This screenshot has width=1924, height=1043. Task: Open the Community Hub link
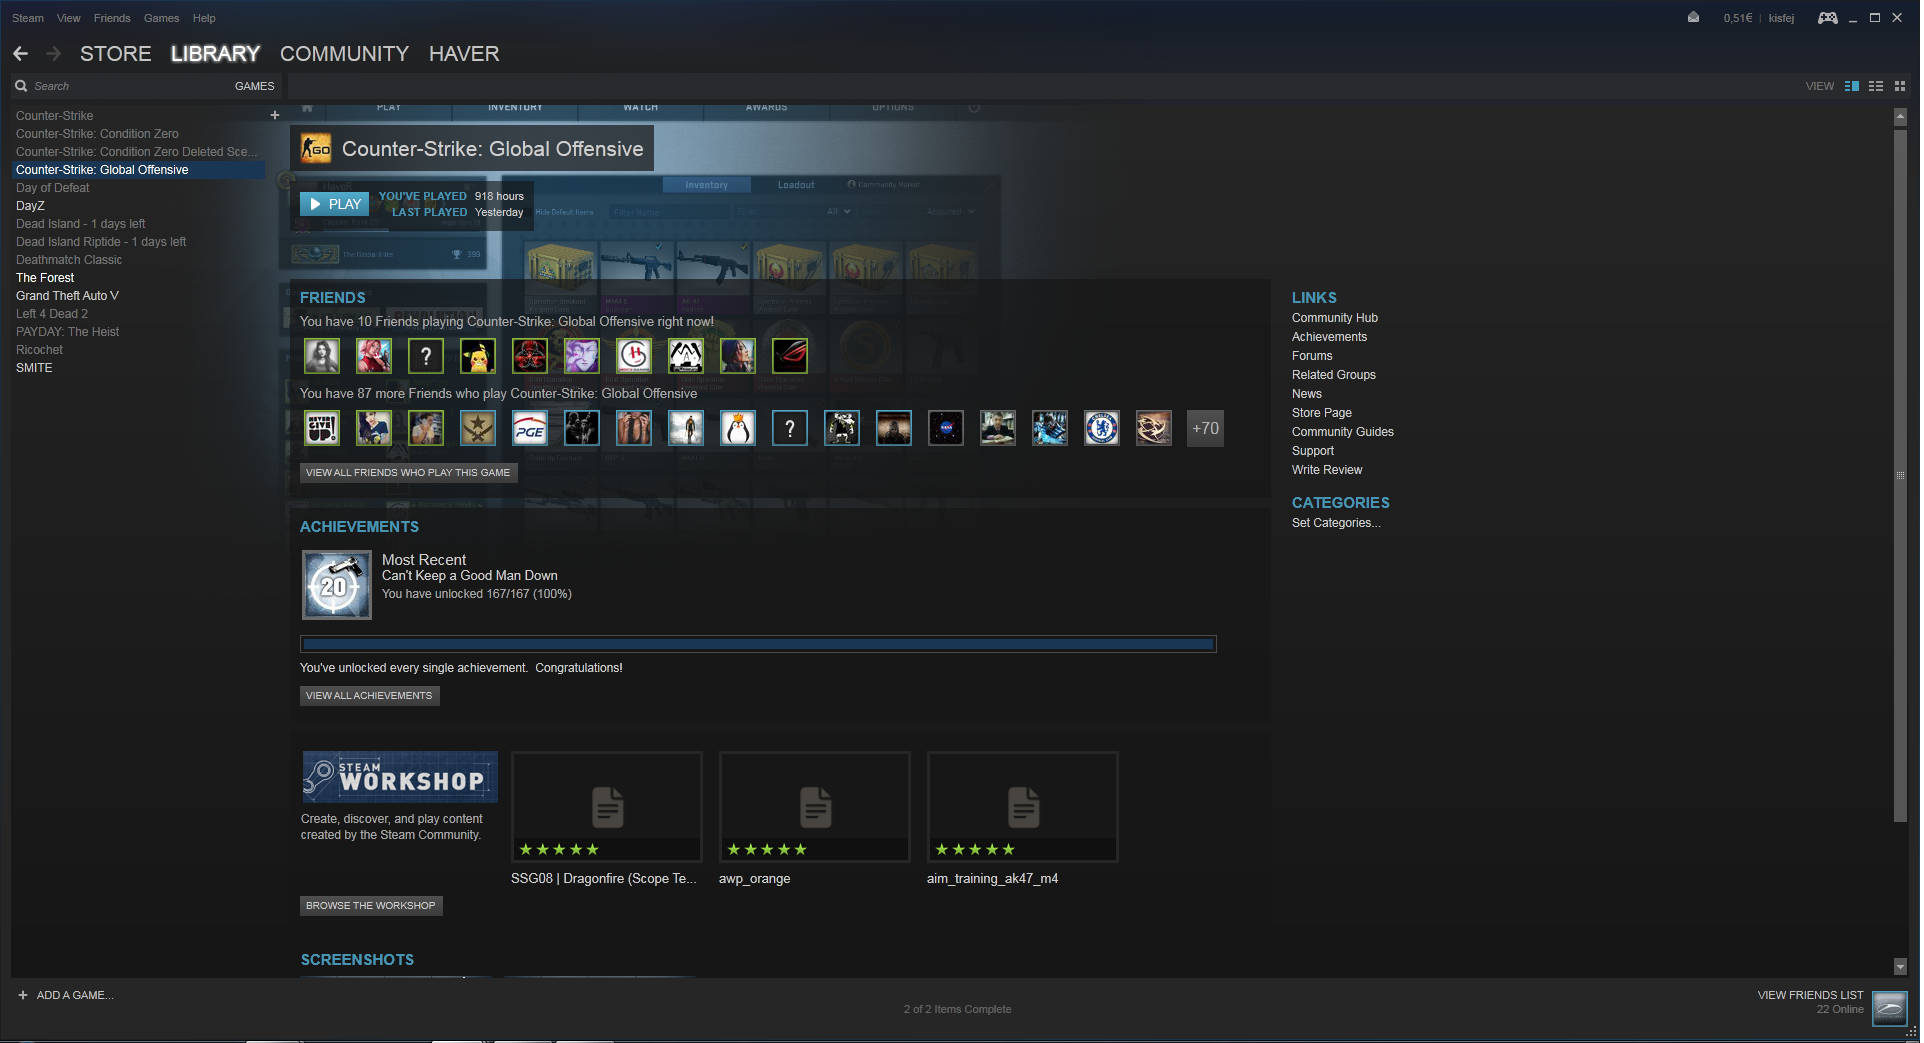coord(1334,318)
